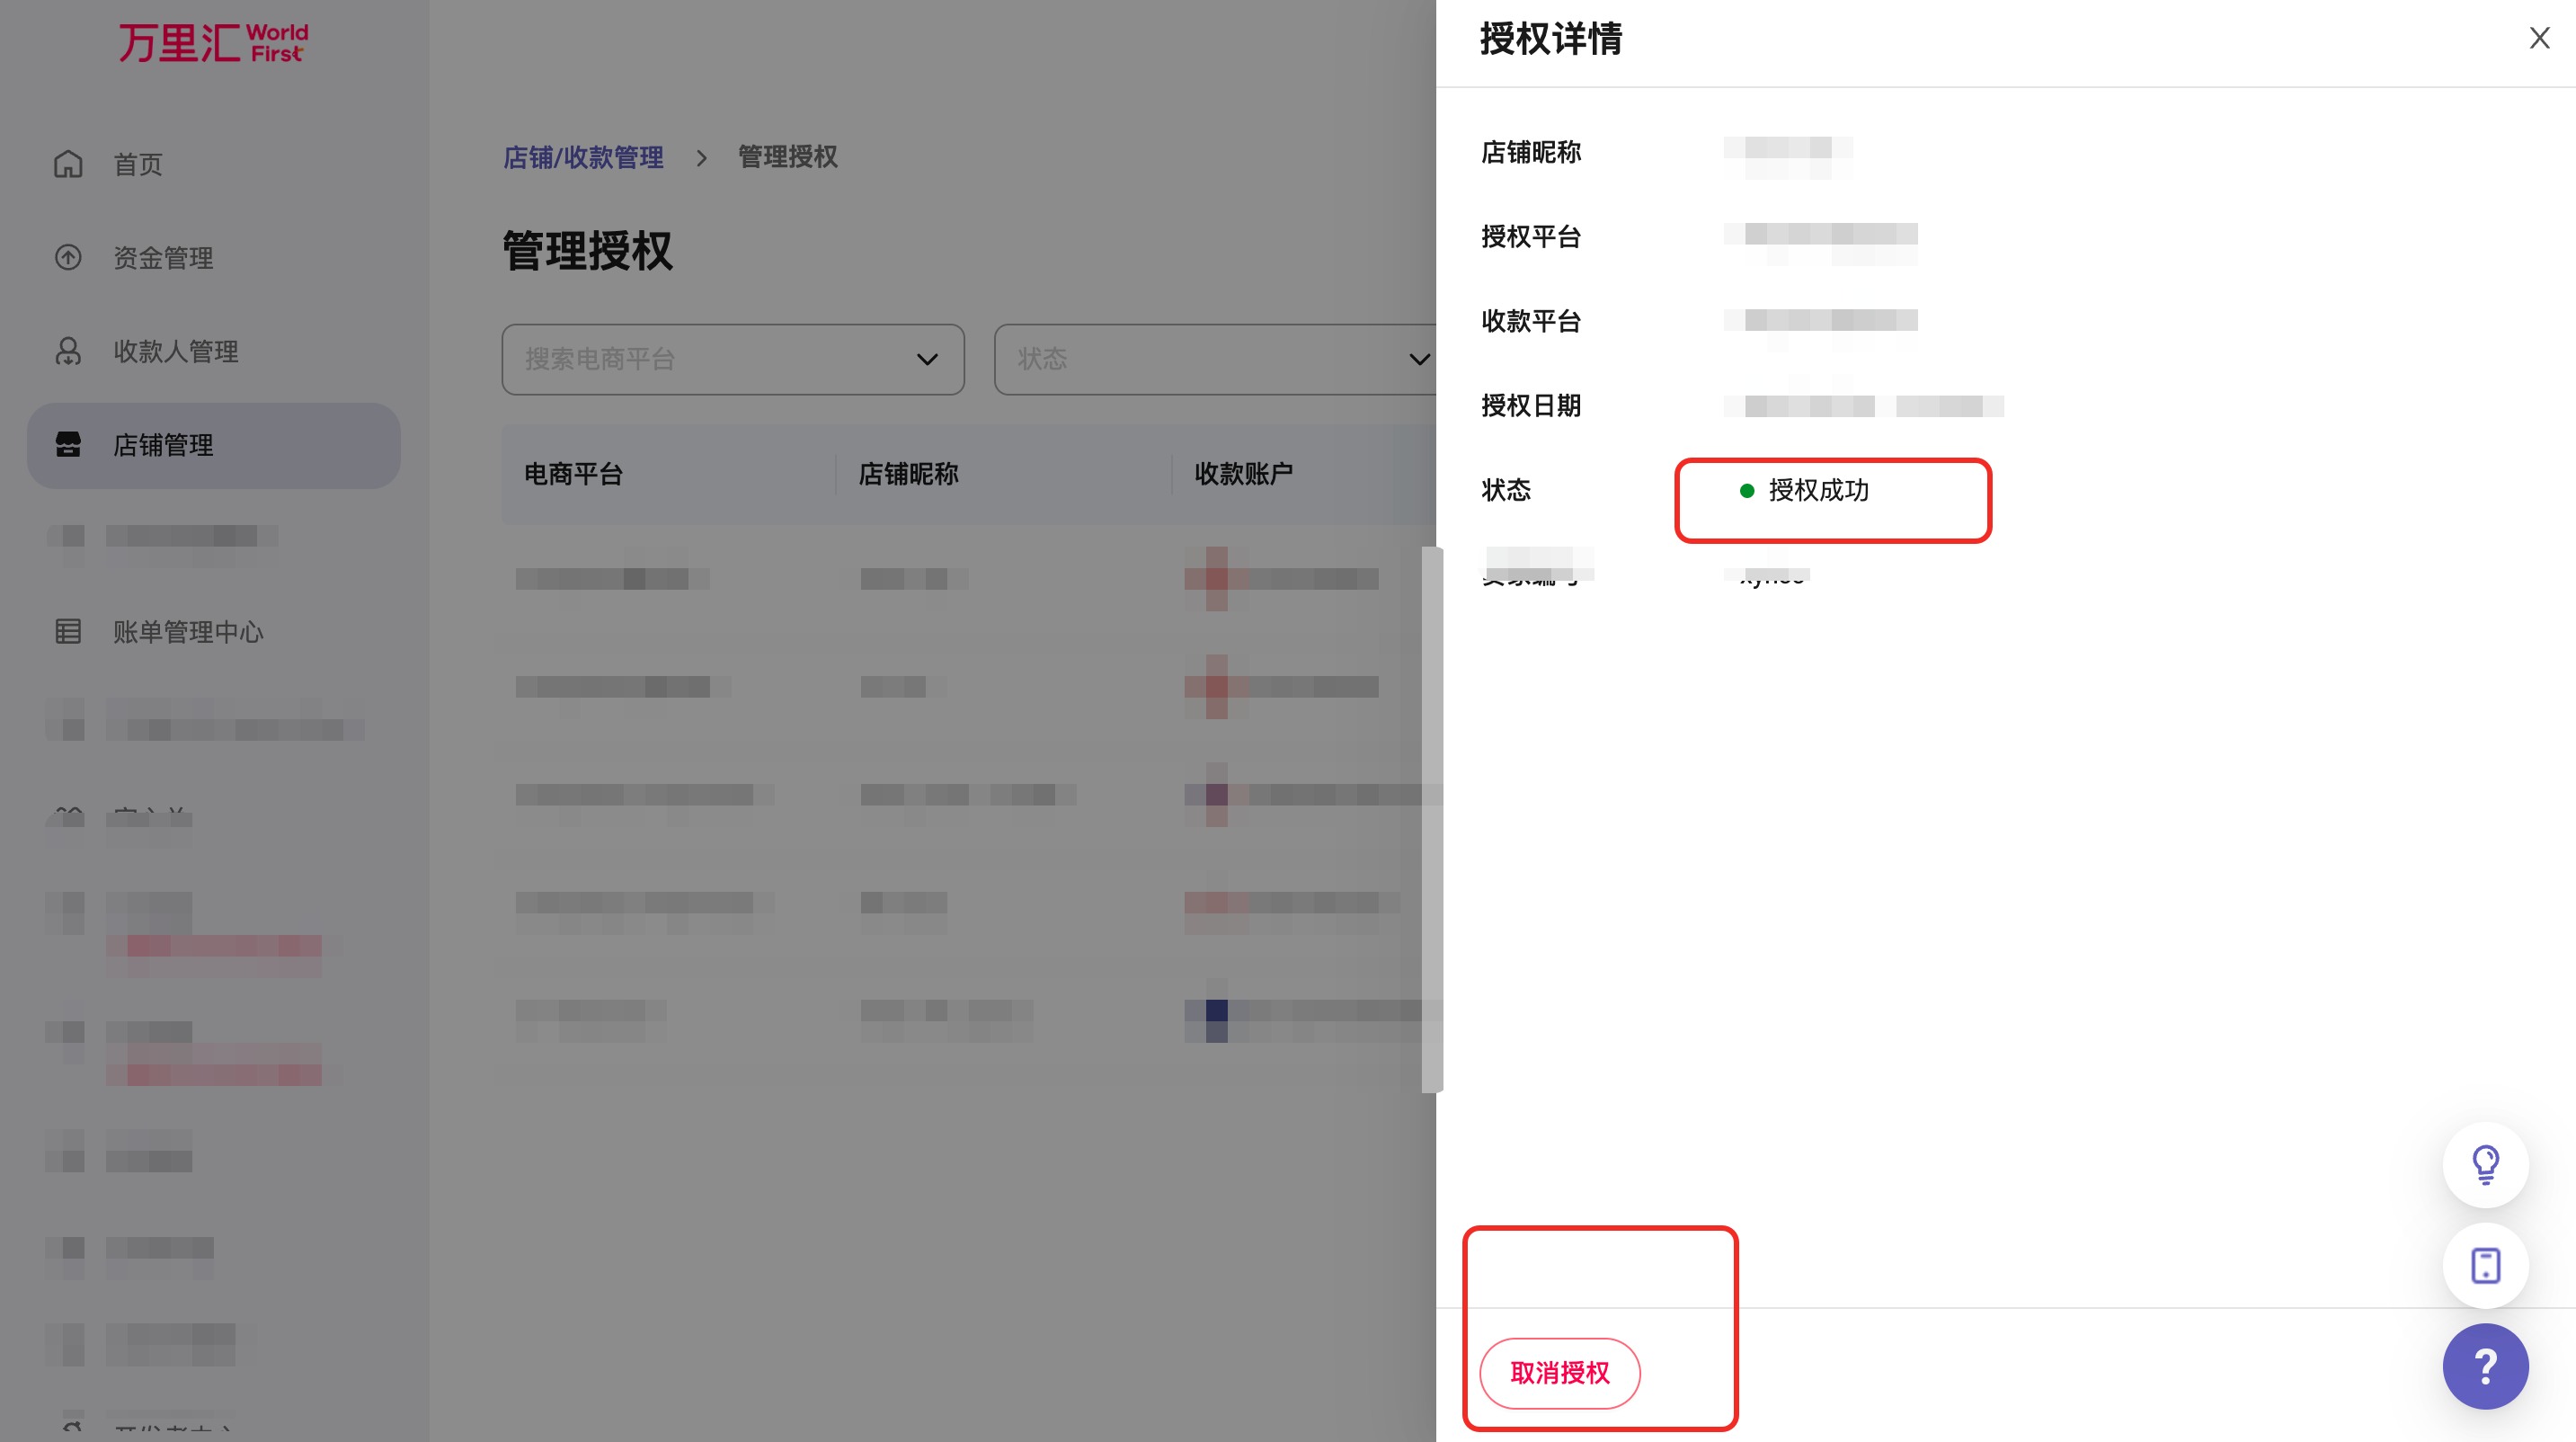This screenshot has height=1442, width=2576.
Task: Click the 店铺管理 store icon
Action: (68, 445)
